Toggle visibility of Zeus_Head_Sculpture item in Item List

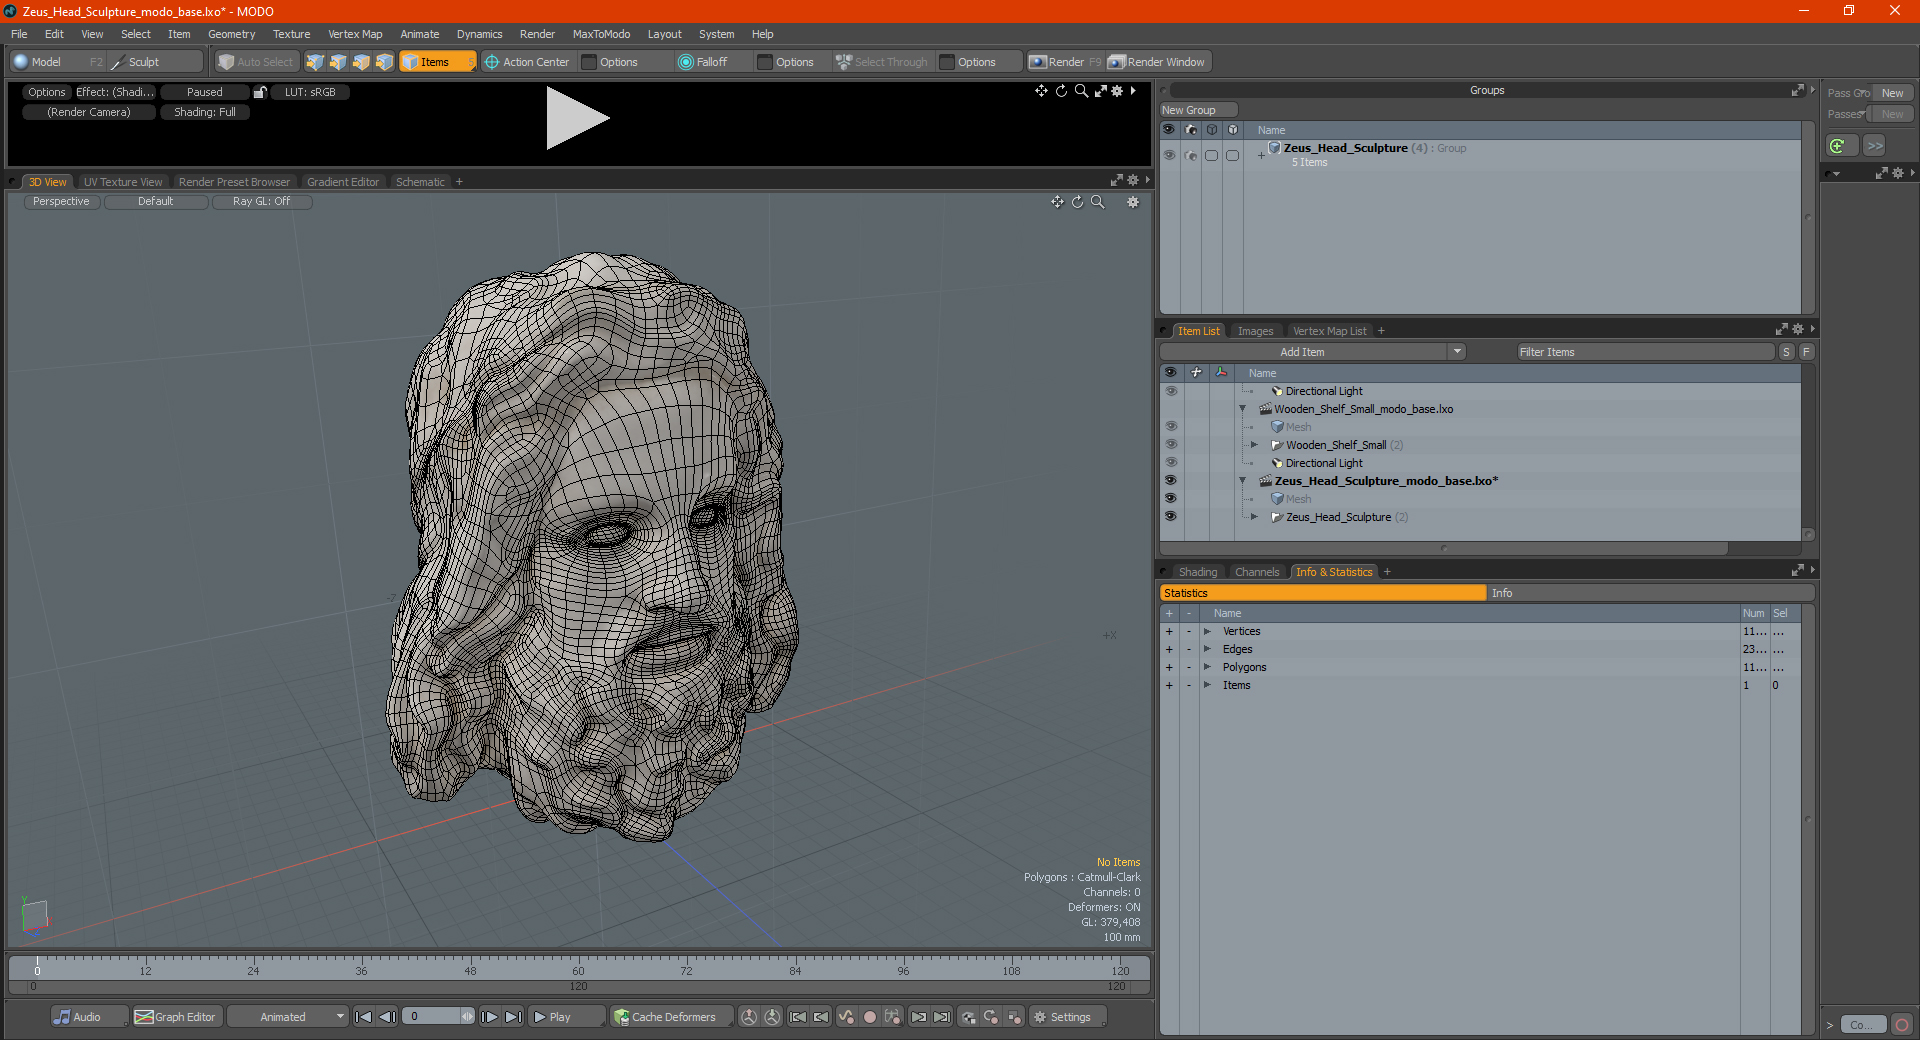[1170, 517]
